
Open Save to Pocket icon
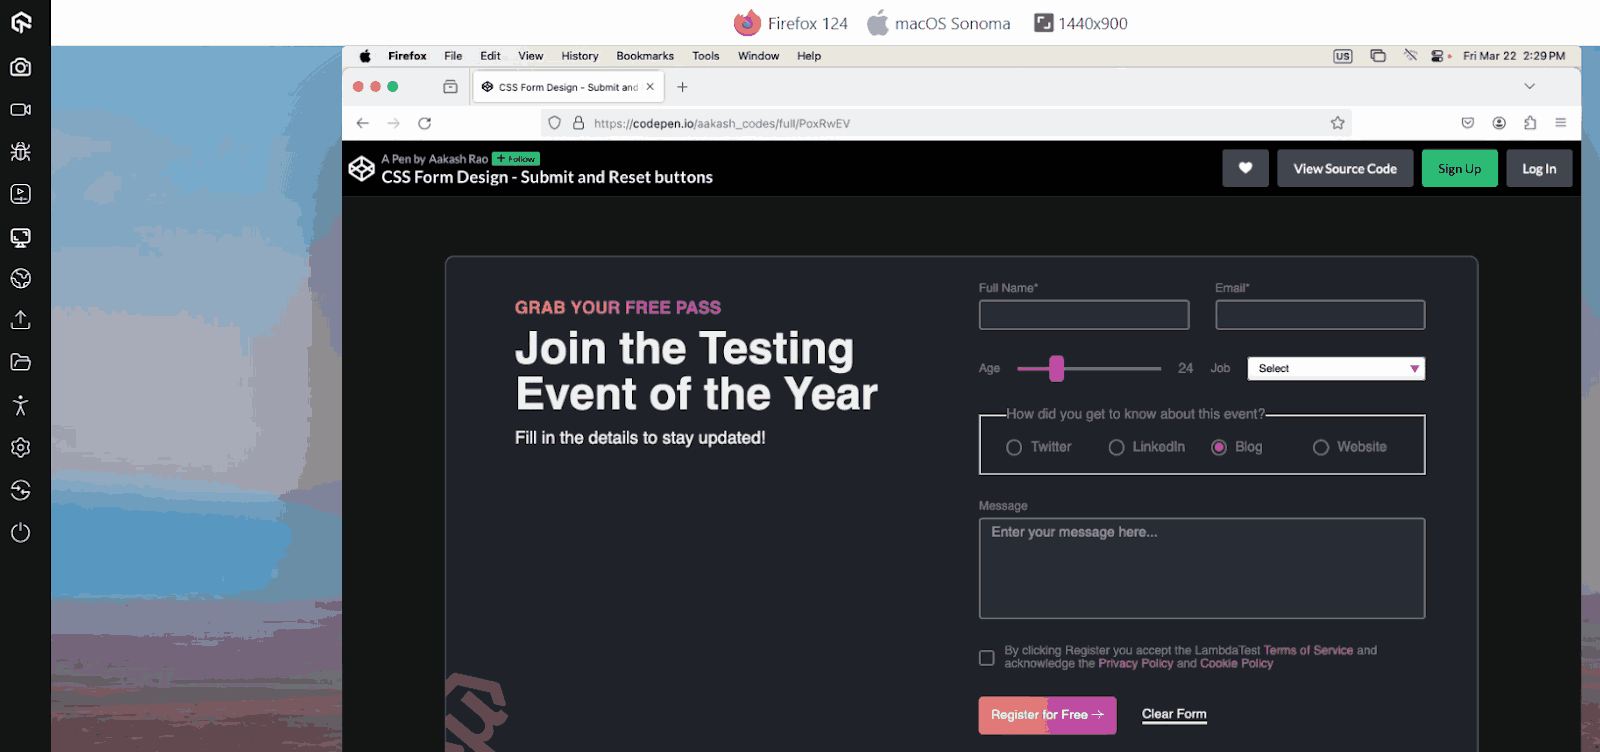[x=1468, y=123]
